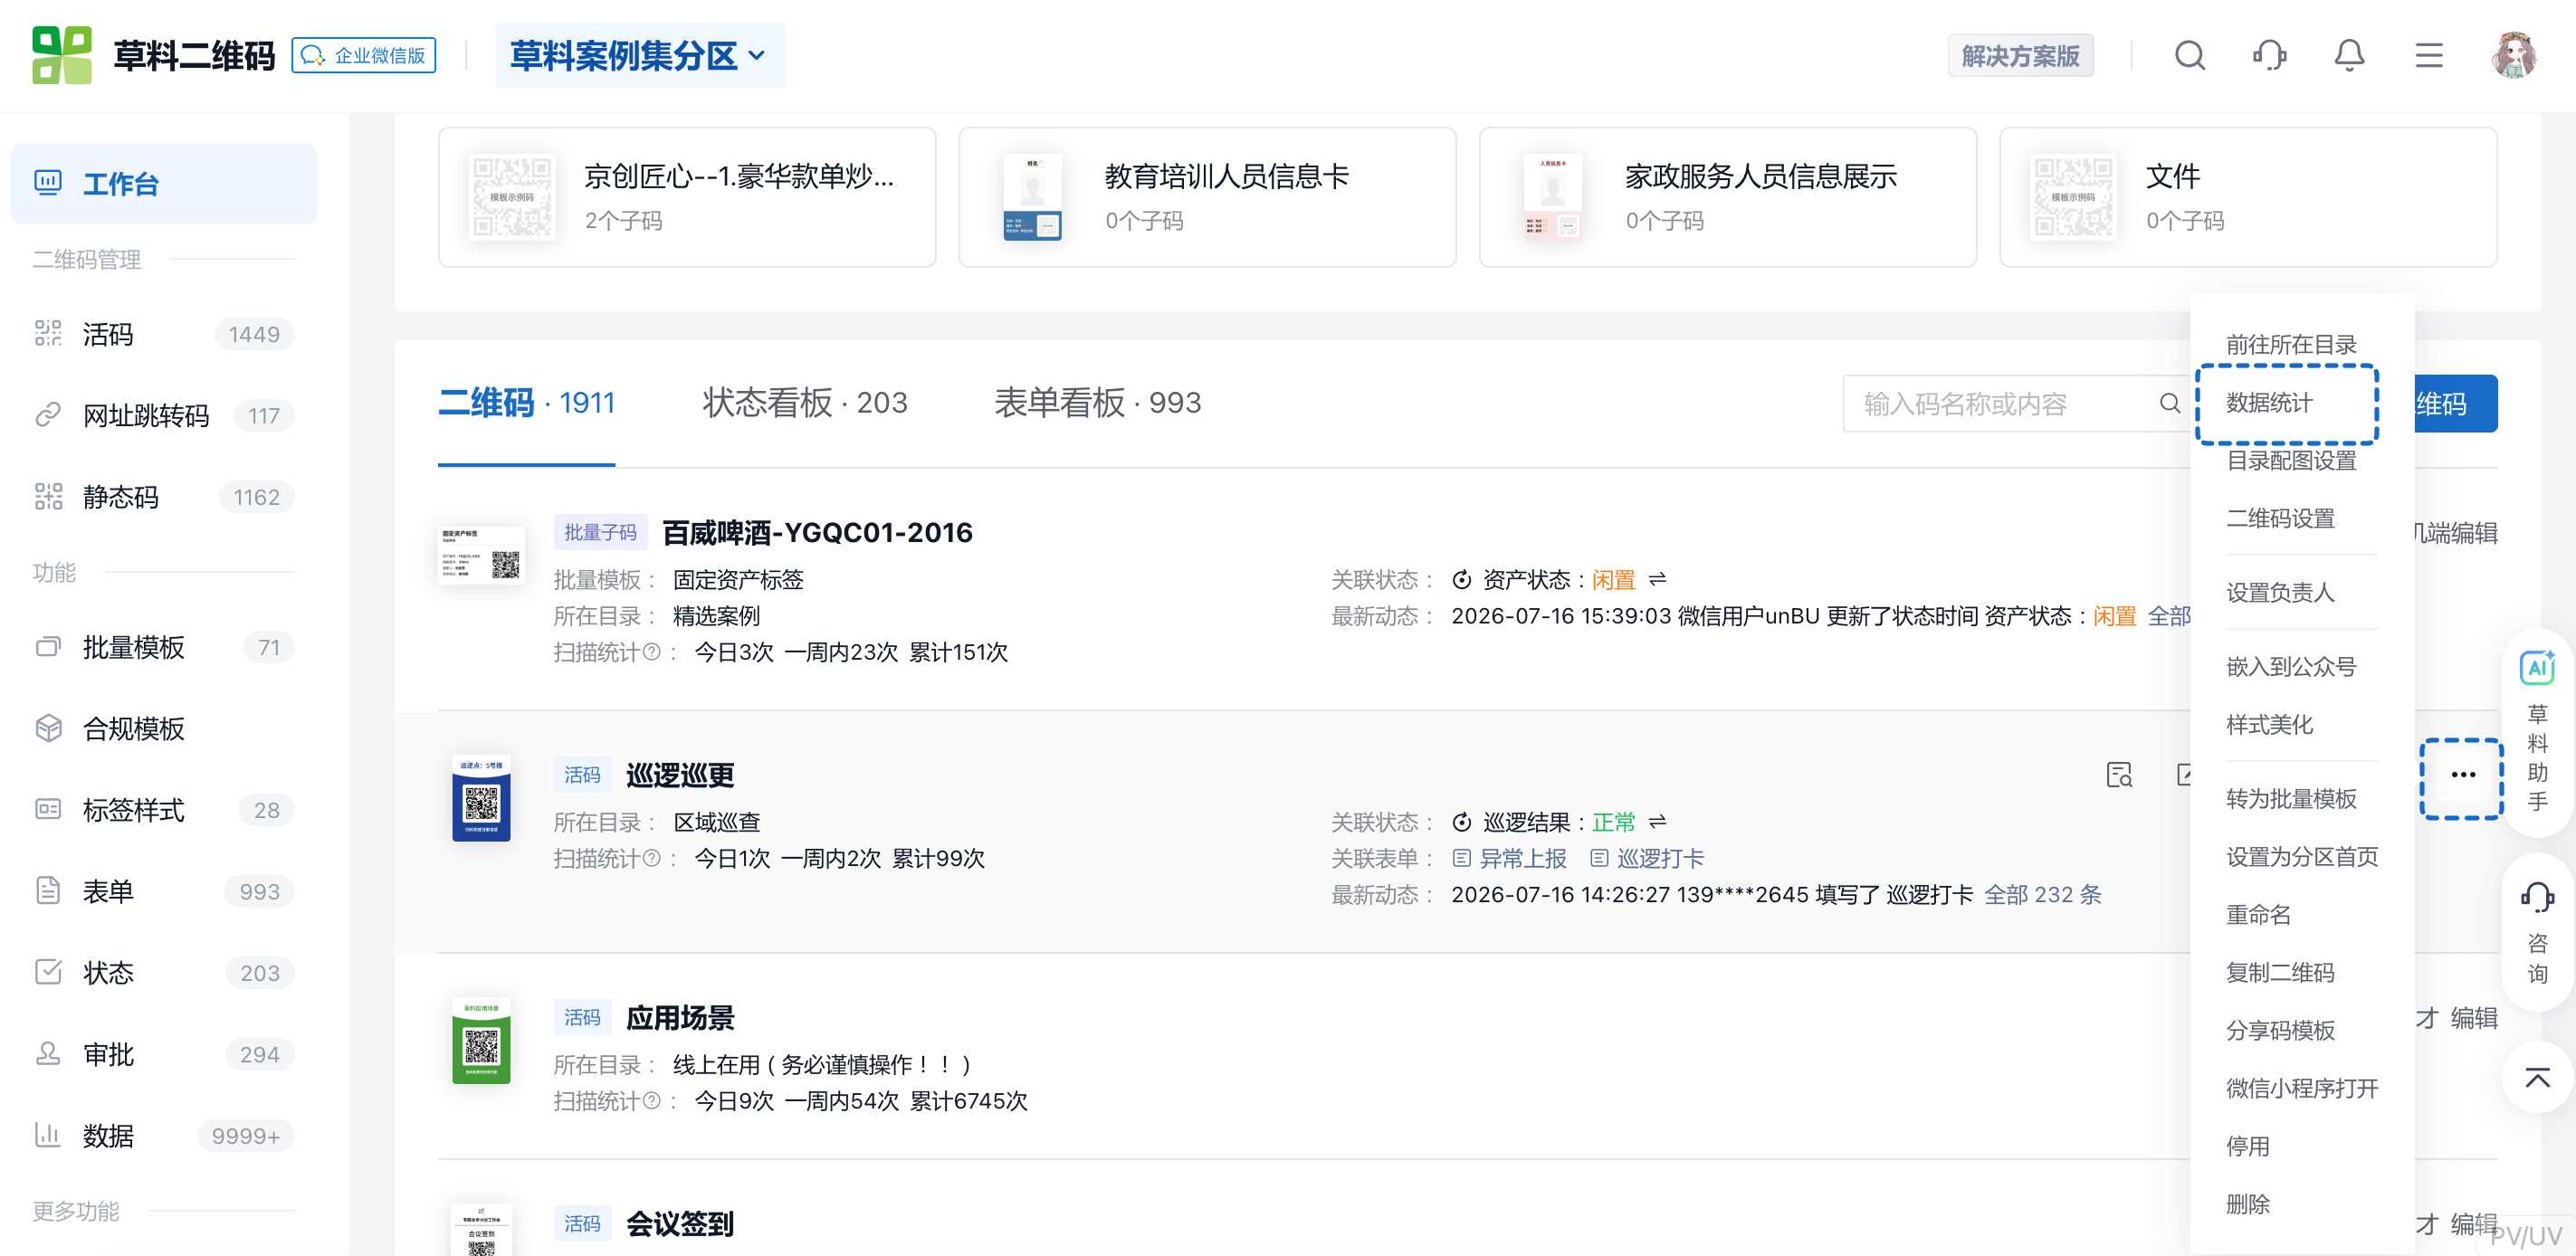Select 数据统计 in the context menu
The width and height of the screenshot is (2576, 1256).
(x=2269, y=403)
